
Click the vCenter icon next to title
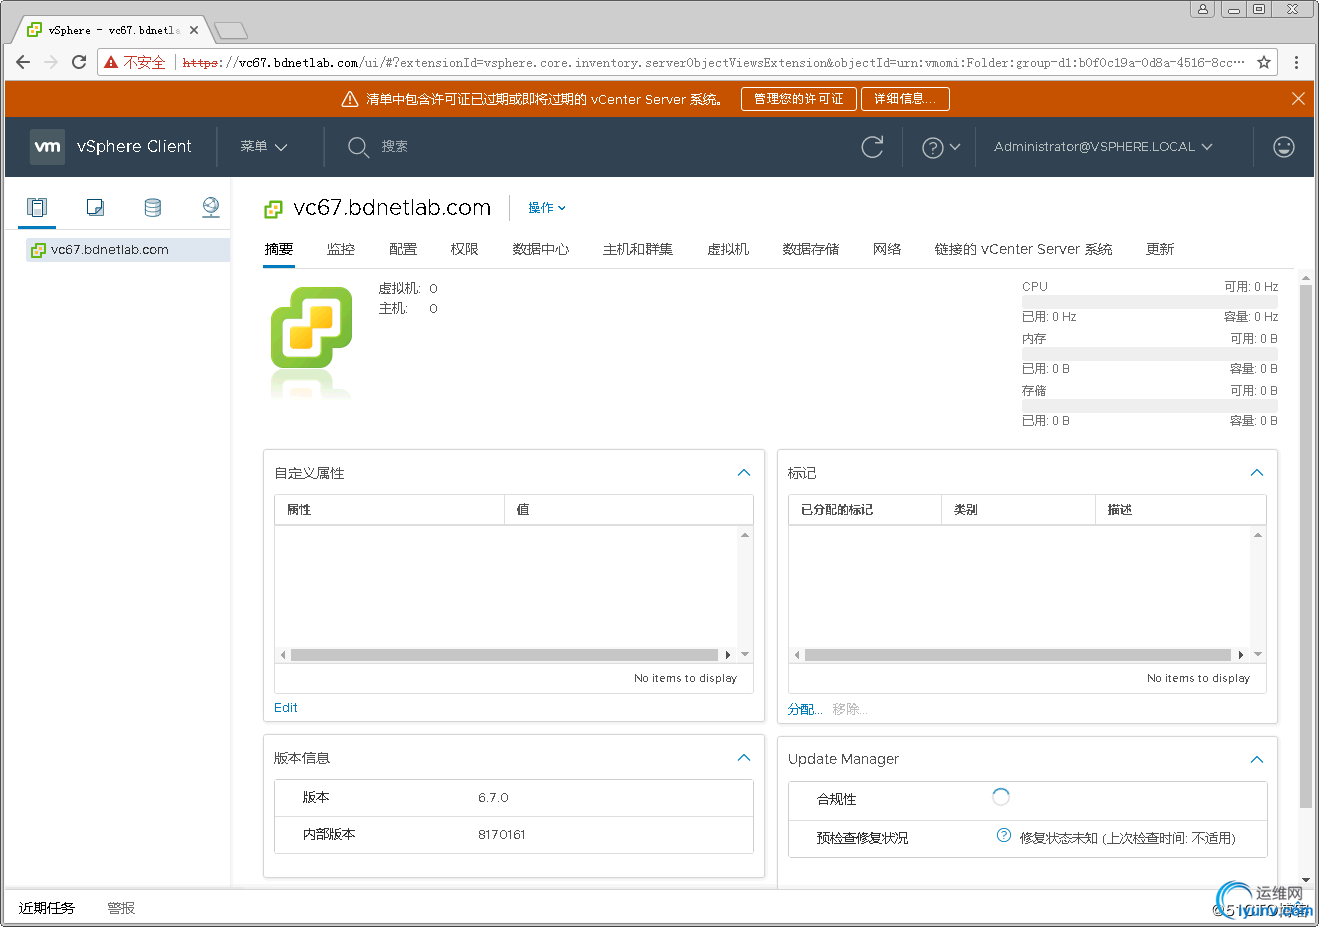(x=273, y=209)
